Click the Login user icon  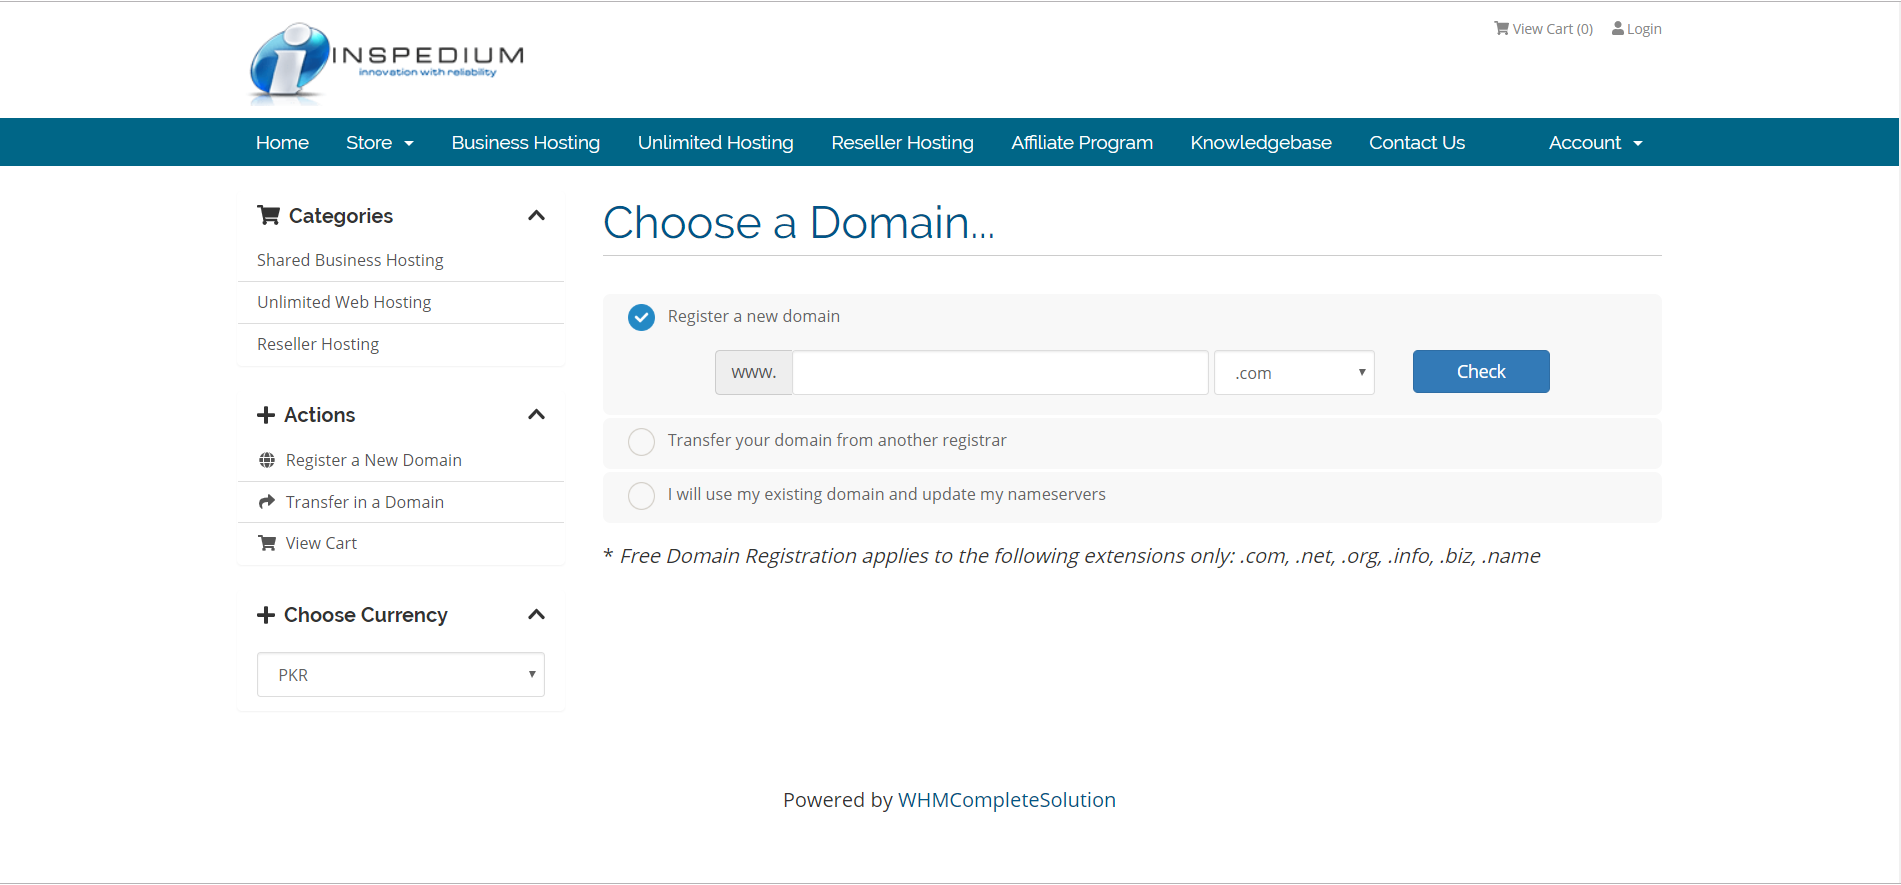[1617, 28]
